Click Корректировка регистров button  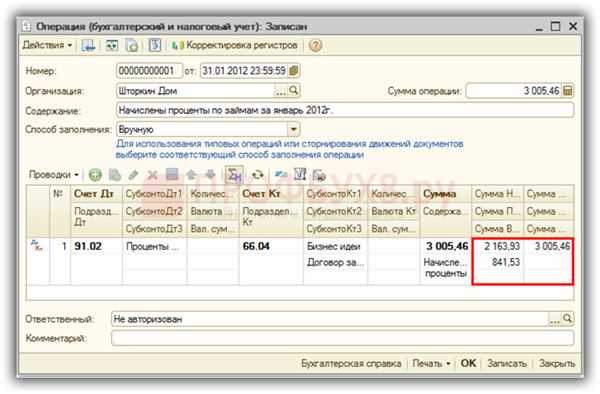pos(235,45)
